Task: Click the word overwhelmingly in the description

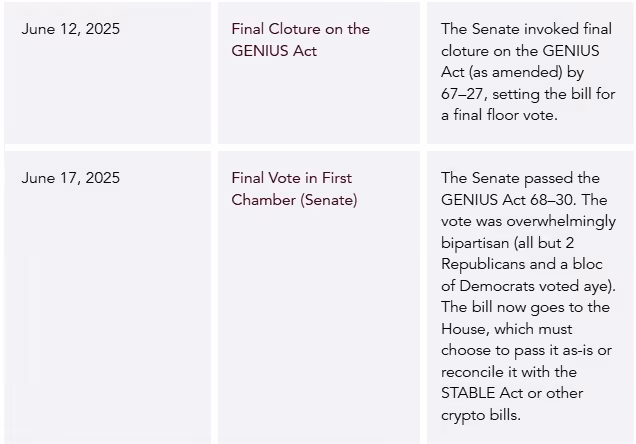Action: pos(561,222)
